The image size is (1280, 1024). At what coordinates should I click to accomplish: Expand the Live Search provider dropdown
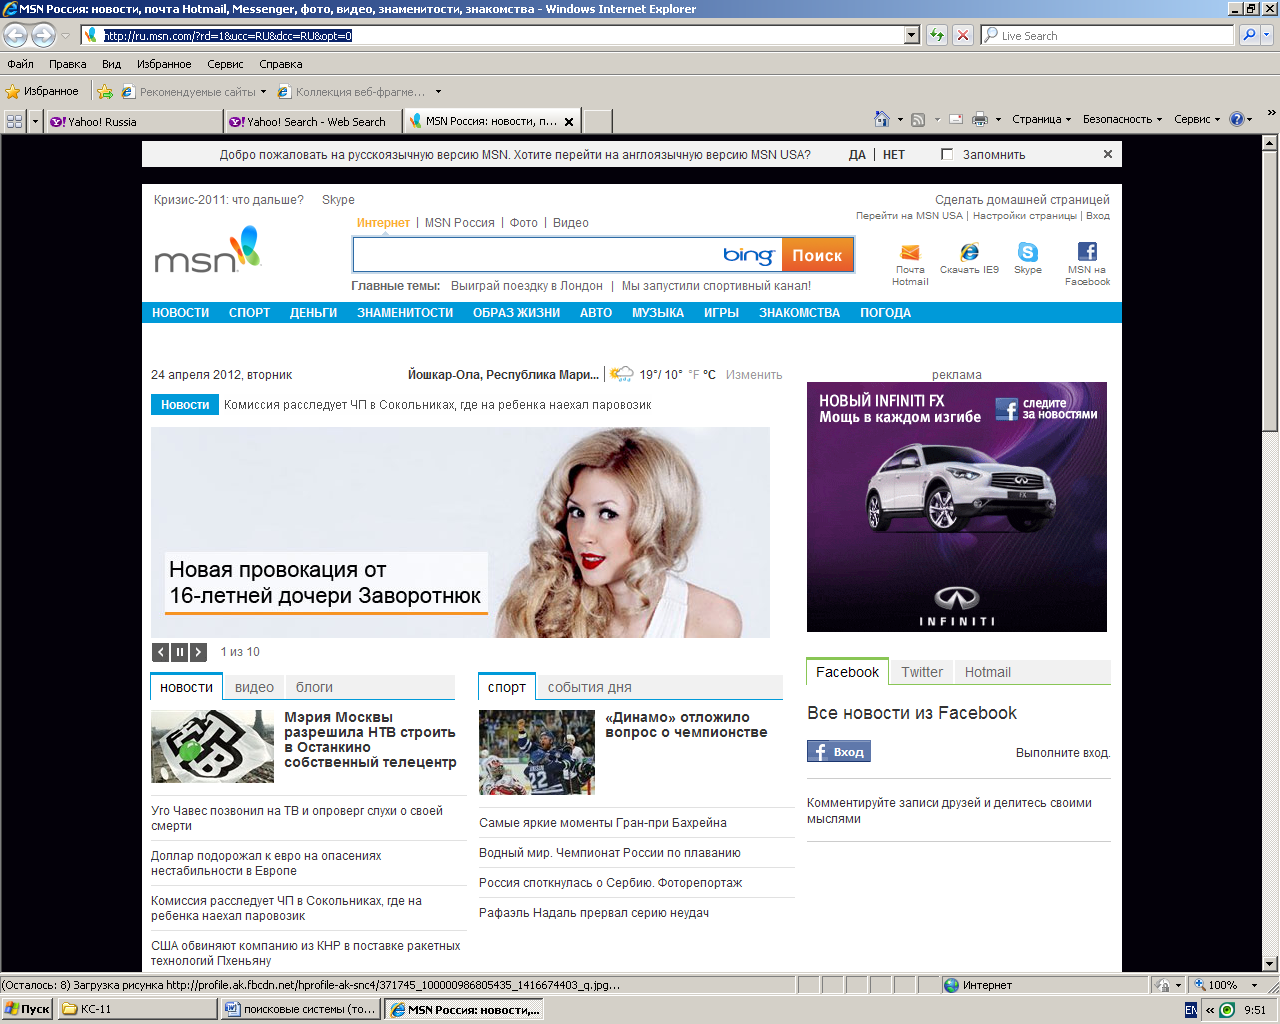[x=1267, y=35]
